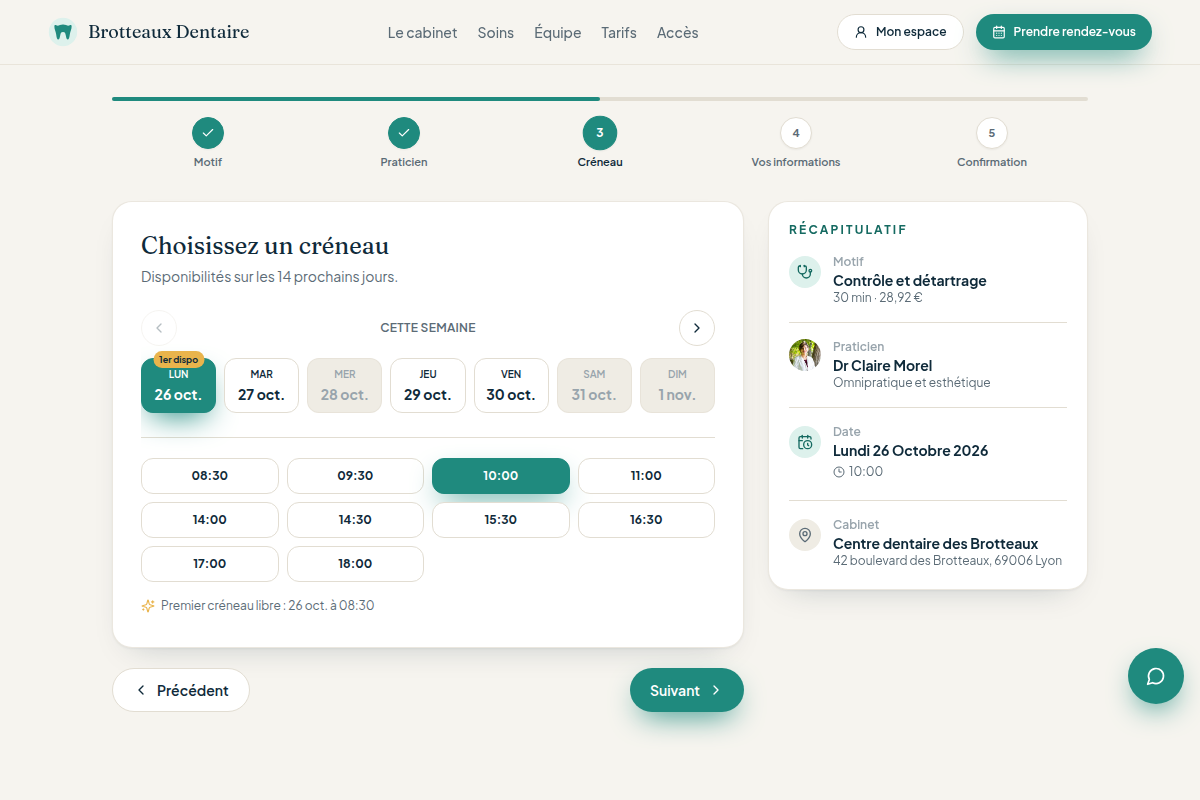
Task: Pick the 14:00 time slot
Action: 210,520
